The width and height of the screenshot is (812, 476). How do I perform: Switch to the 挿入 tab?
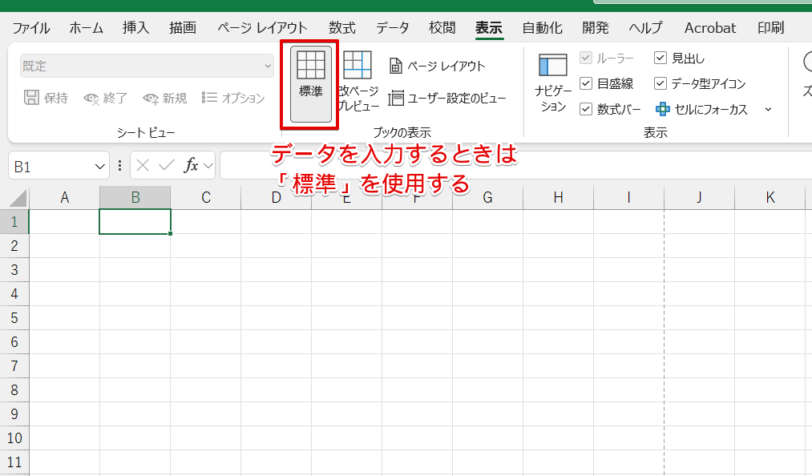pyautogui.click(x=136, y=28)
